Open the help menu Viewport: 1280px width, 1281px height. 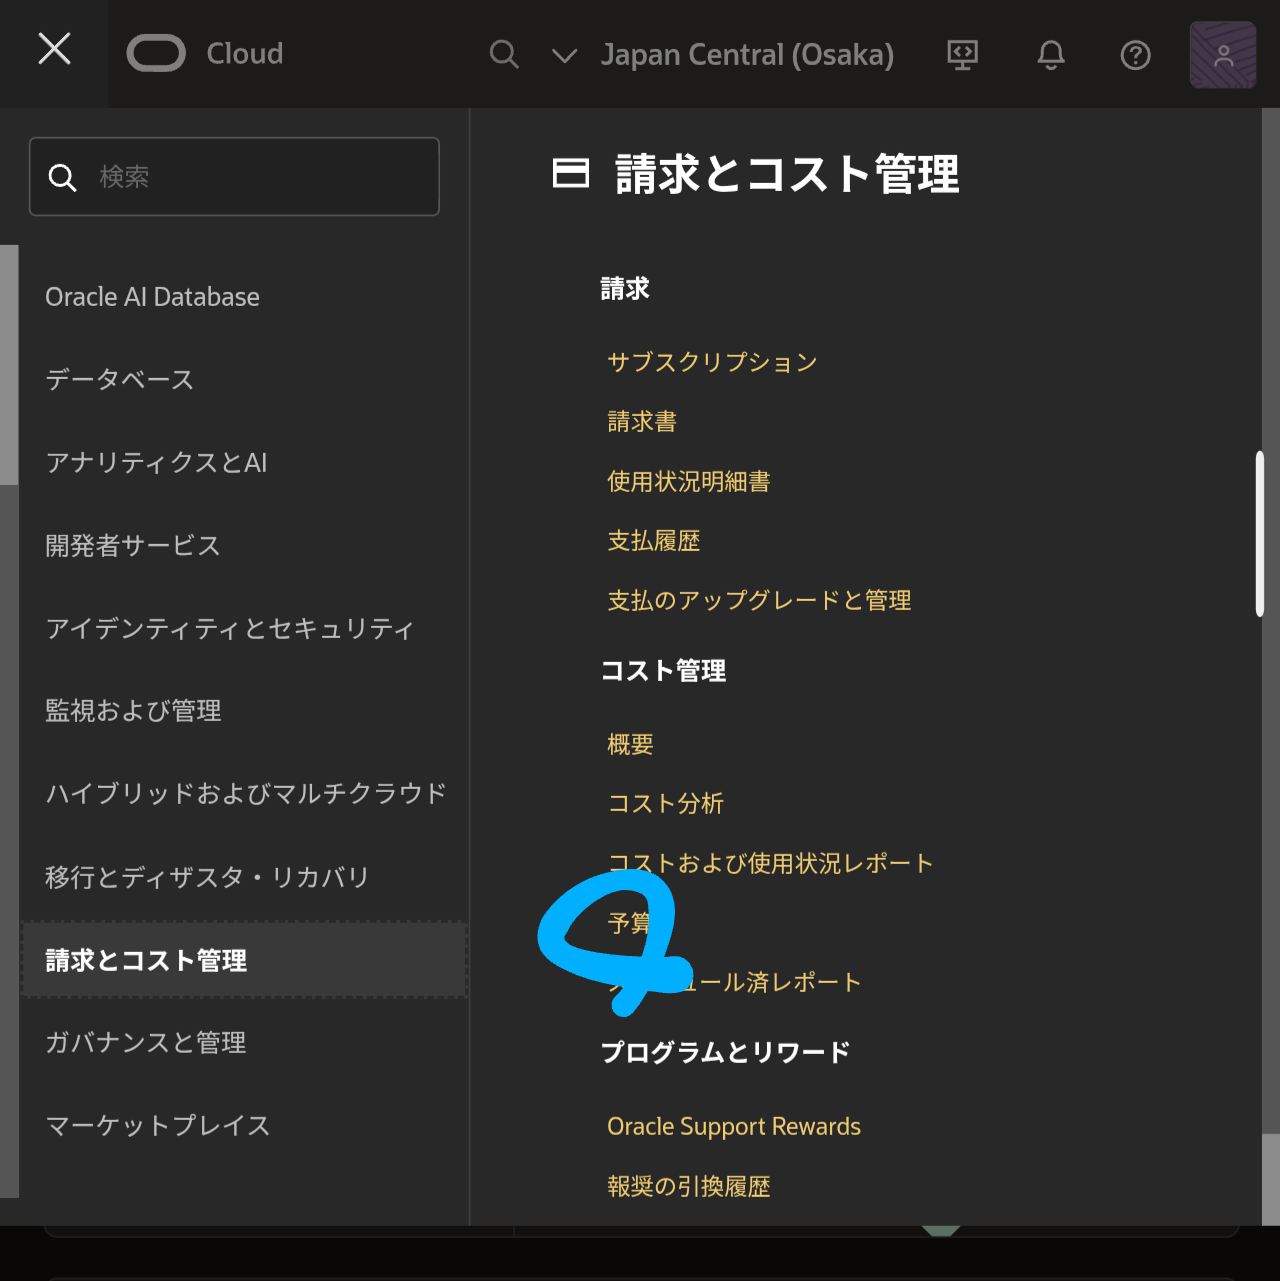coord(1135,55)
